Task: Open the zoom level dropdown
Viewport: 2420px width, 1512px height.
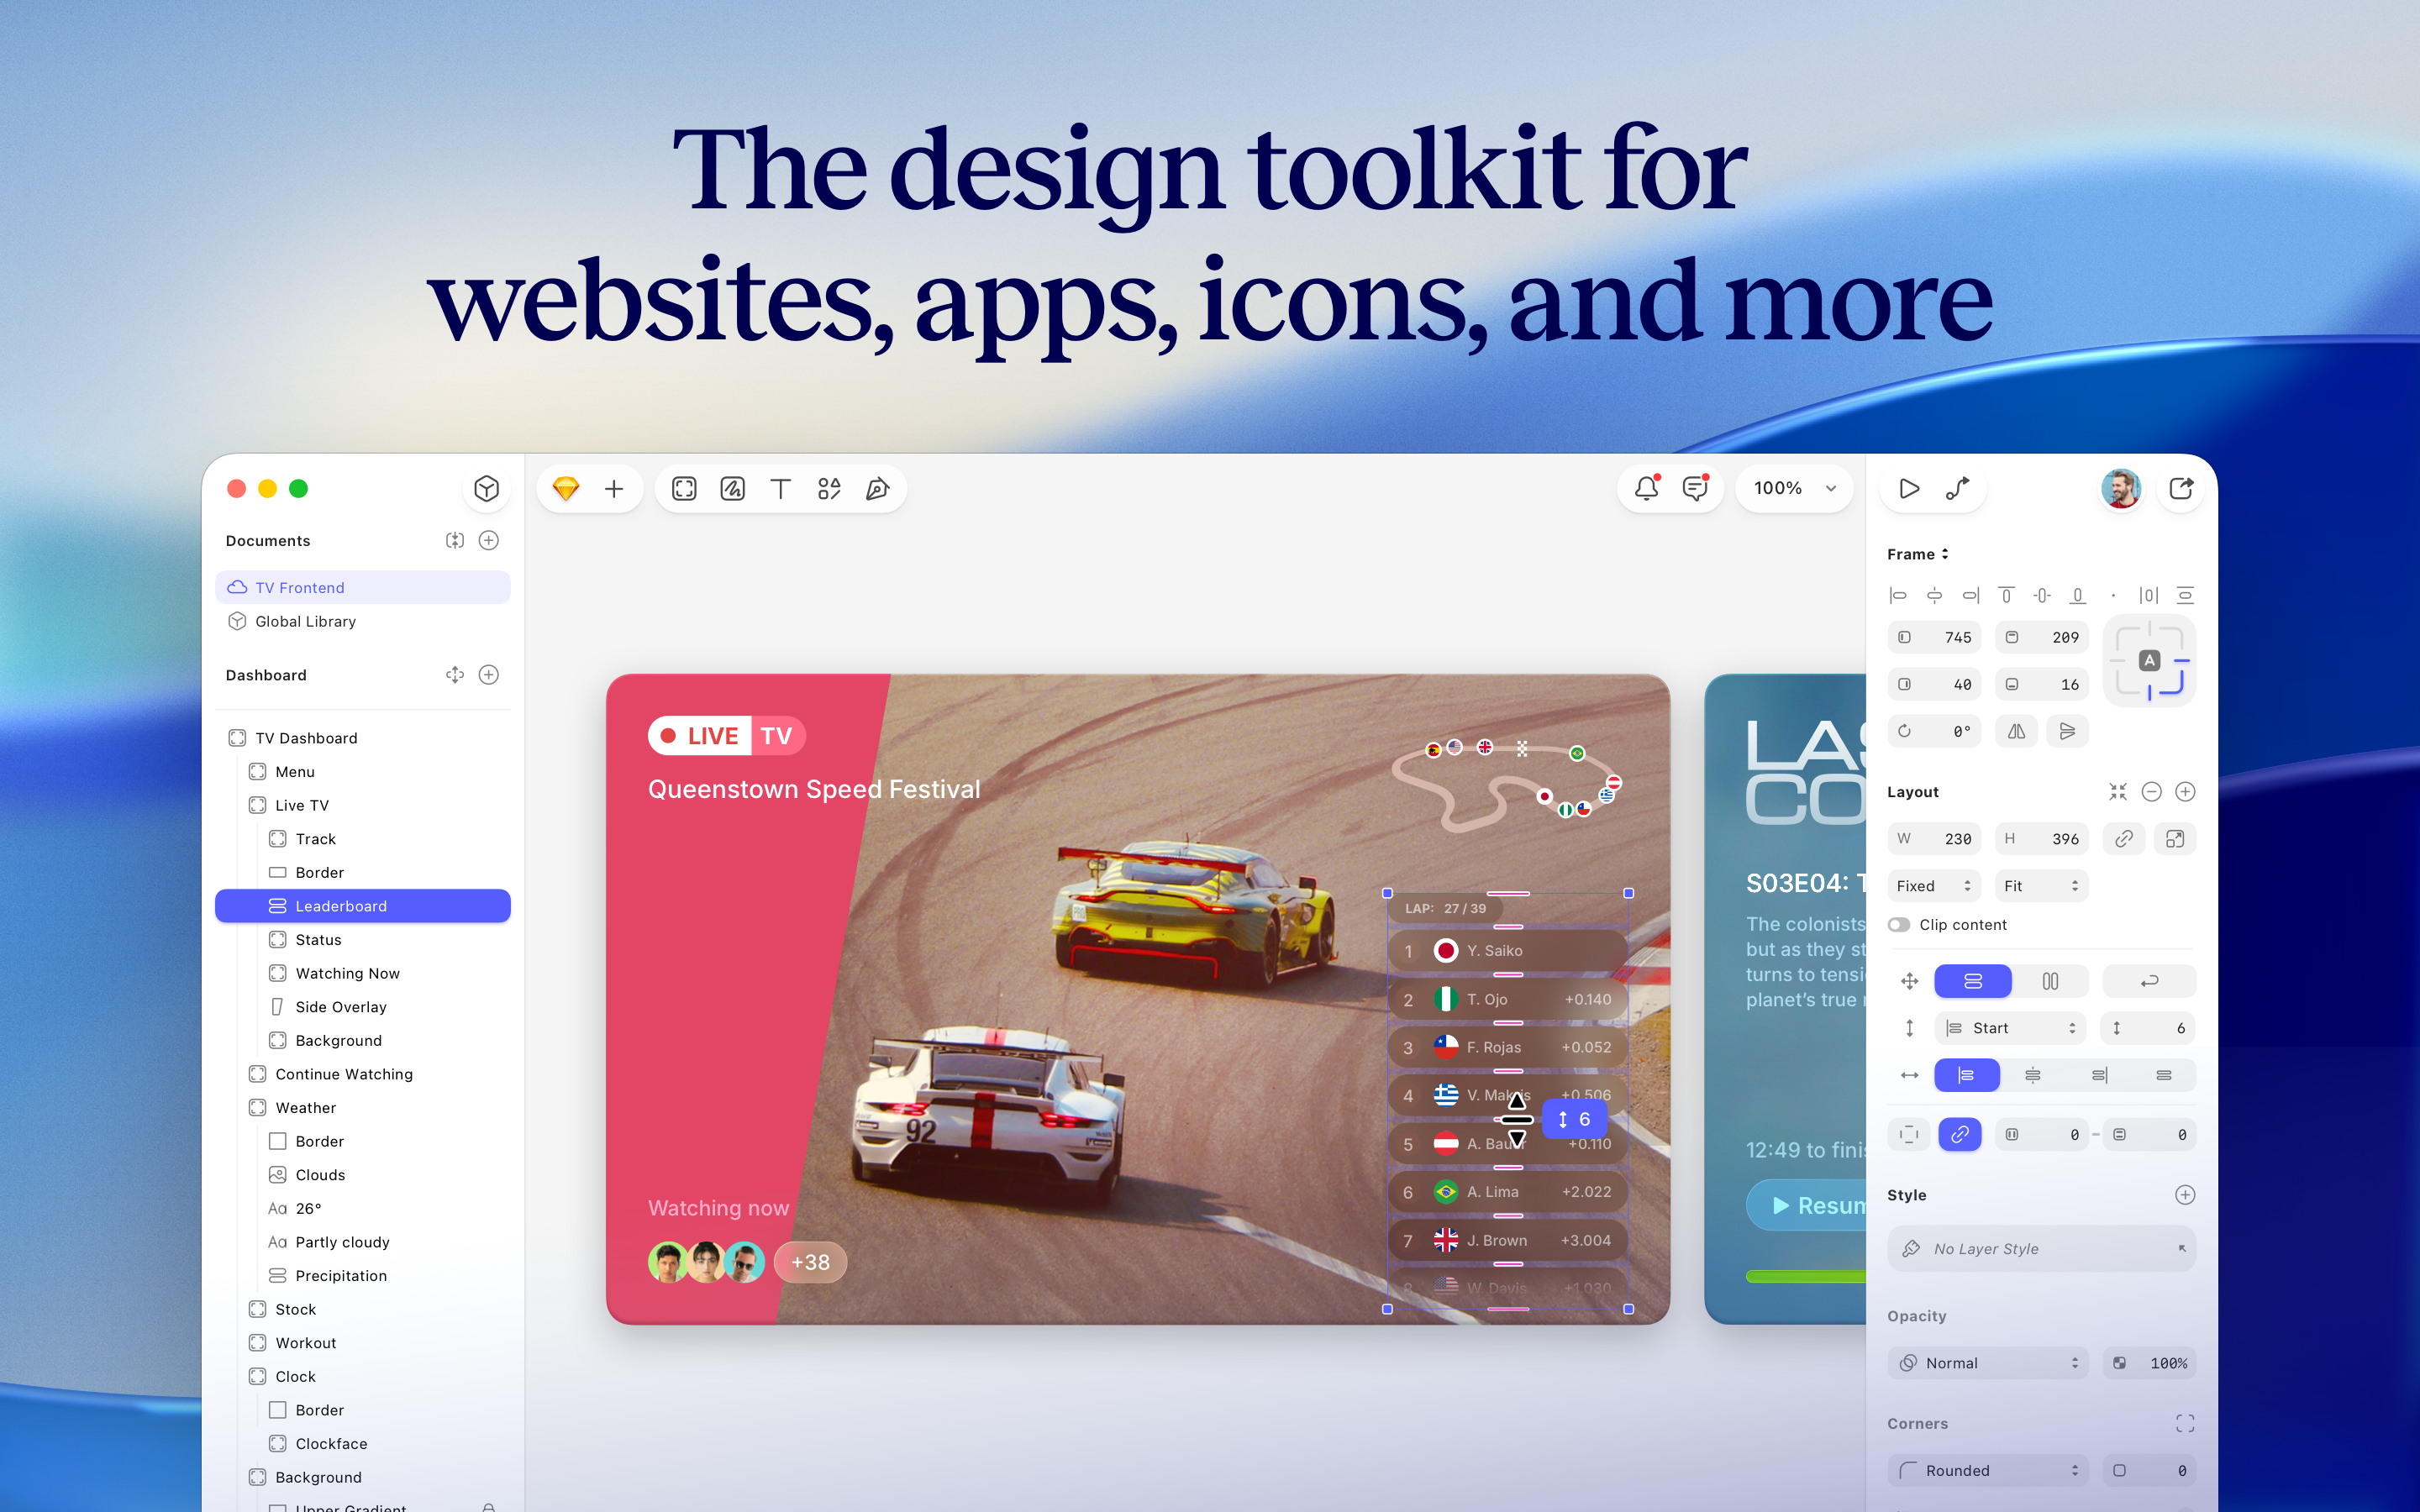Action: [x=1793, y=488]
